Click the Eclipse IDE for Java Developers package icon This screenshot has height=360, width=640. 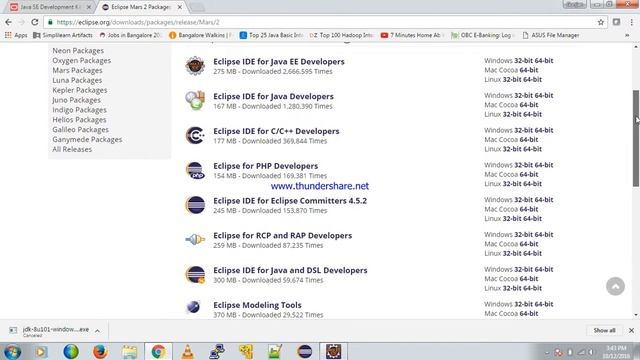195,100
